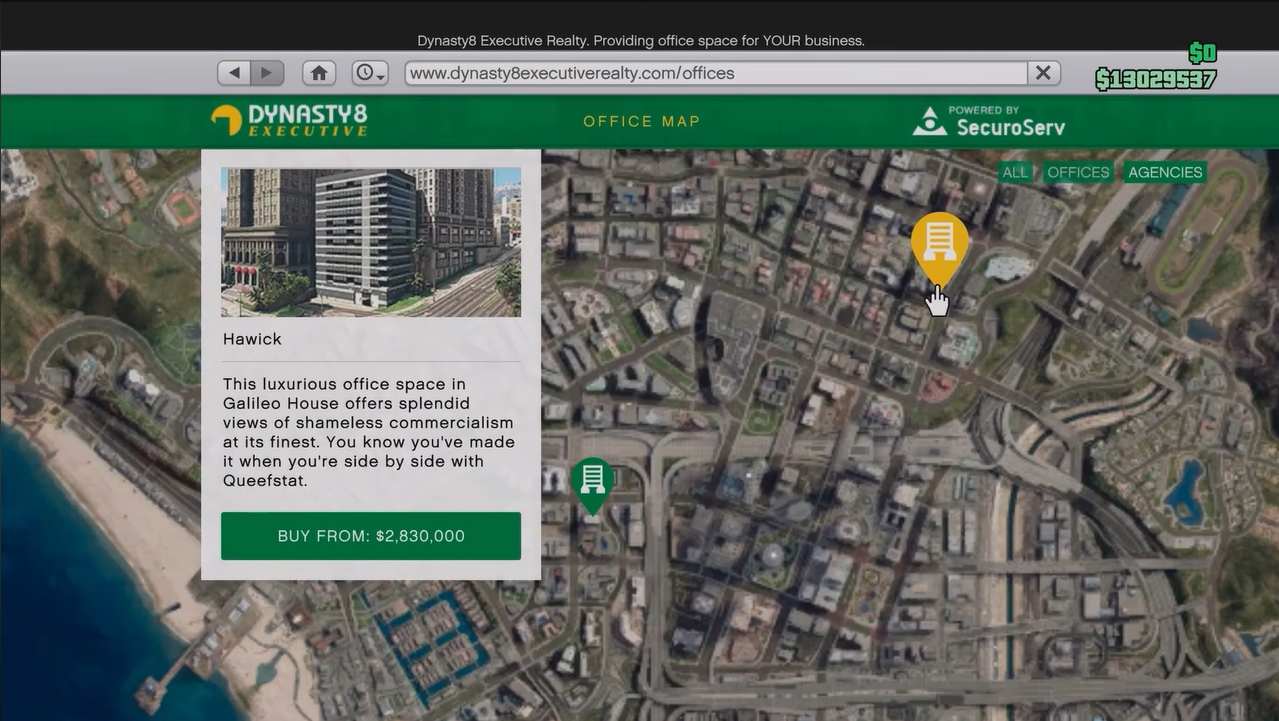Show all properties with the ALL filter

click(x=1015, y=172)
